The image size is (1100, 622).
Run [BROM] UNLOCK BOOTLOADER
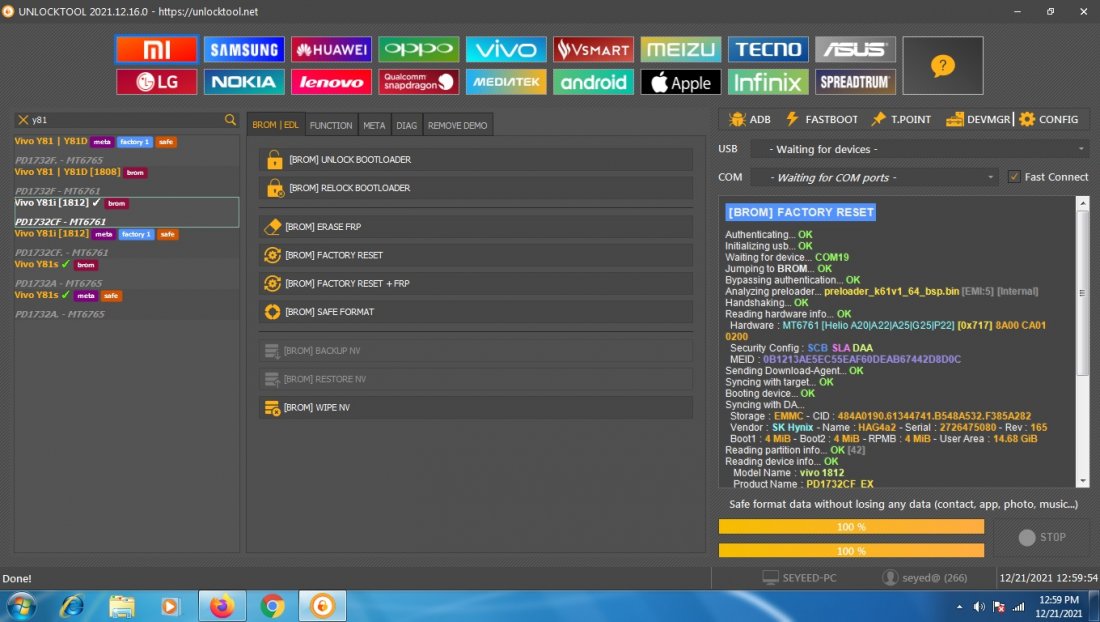(x=476, y=159)
